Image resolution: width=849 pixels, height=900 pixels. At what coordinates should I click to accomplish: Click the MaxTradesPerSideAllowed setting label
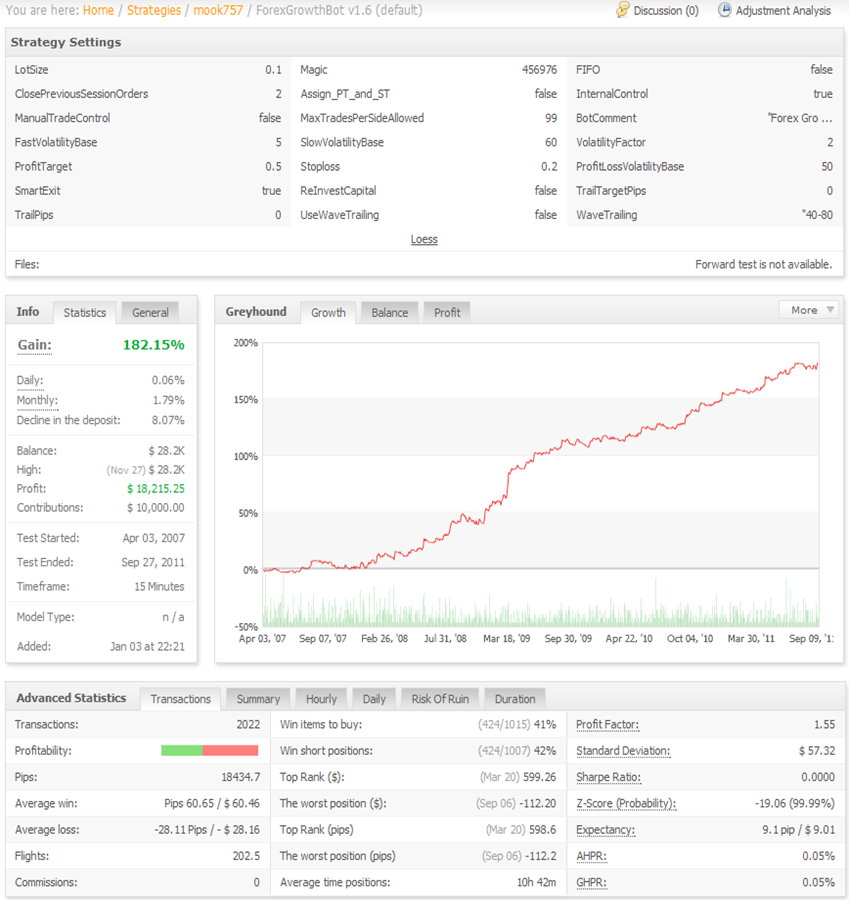[x=362, y=118]
